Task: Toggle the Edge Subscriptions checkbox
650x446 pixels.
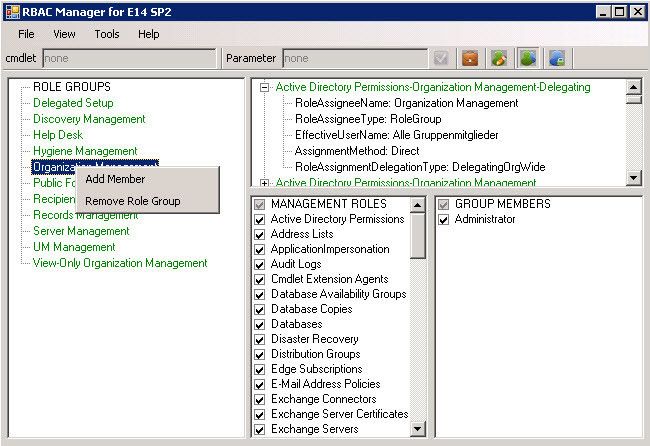Action: tap(260, 369)
